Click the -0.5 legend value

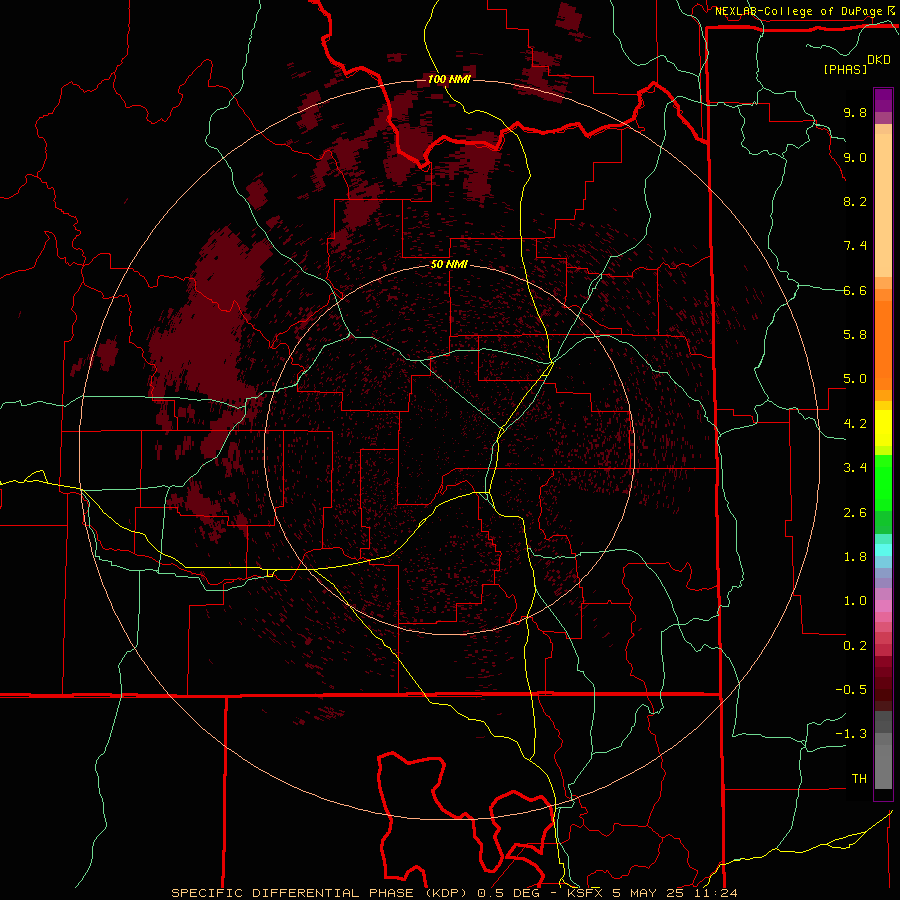(851, 690)
